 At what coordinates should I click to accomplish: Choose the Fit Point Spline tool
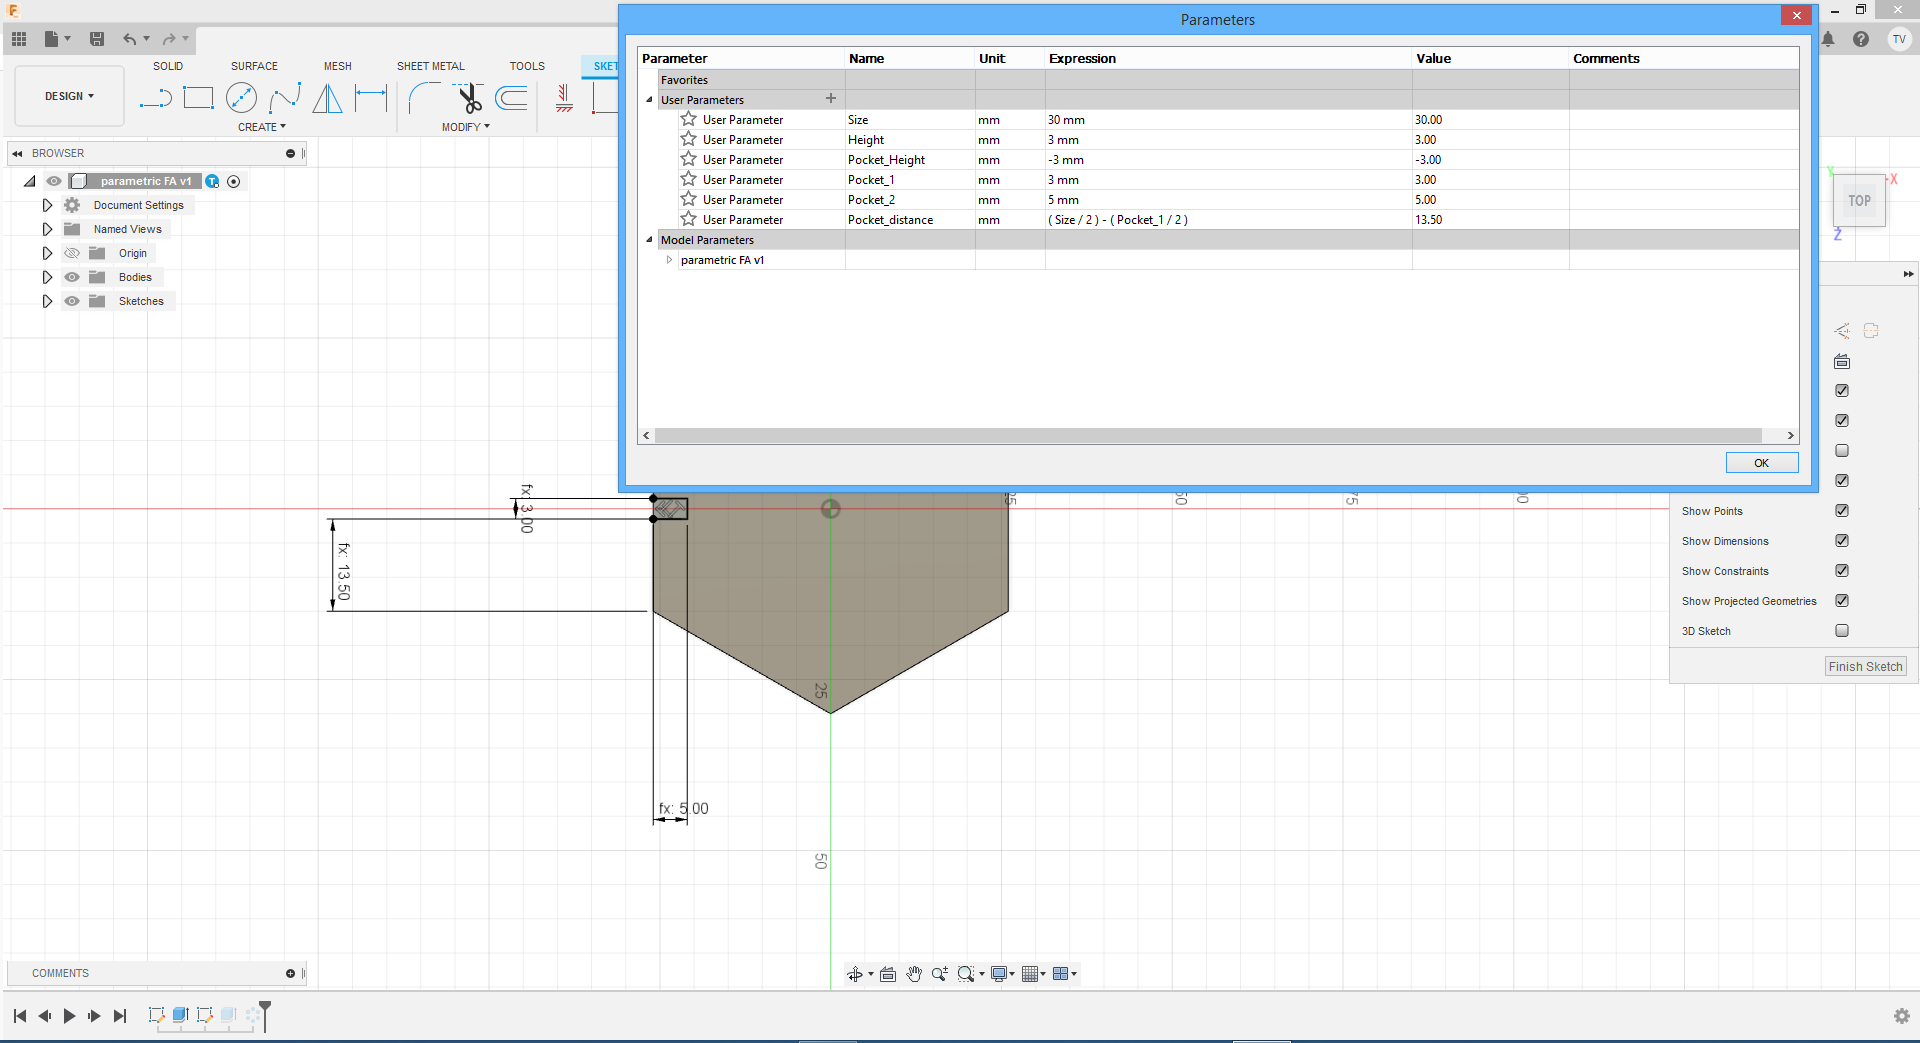[285, 98]
